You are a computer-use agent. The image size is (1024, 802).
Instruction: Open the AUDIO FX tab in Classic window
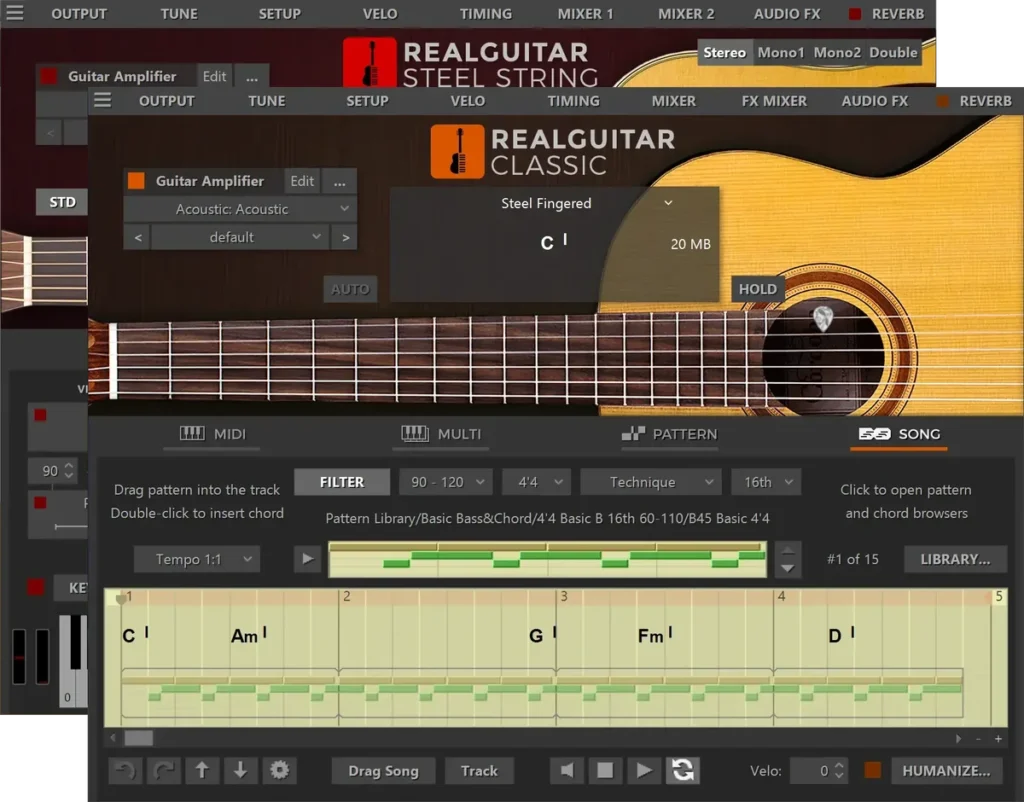pyautogui.click(x=874, y=101)
